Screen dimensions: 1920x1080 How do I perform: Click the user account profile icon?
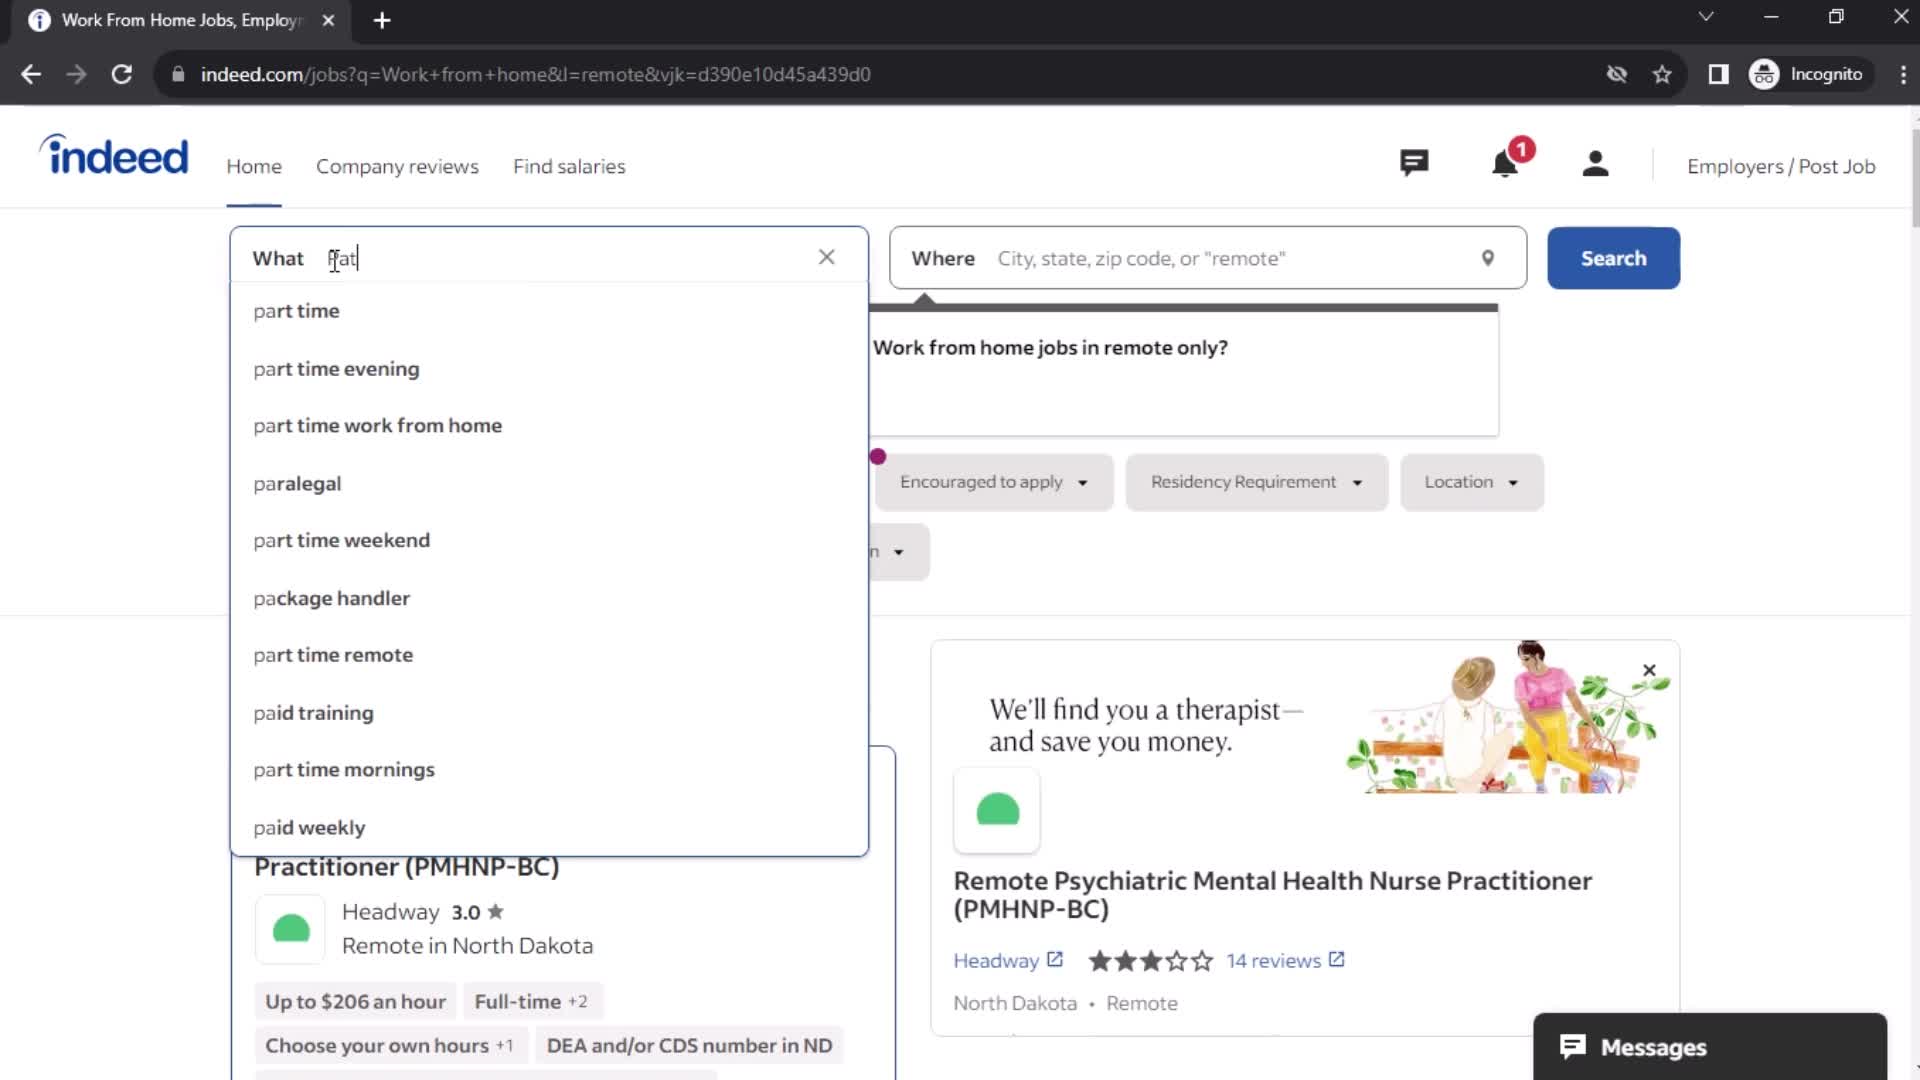[x=1596, y=165]
